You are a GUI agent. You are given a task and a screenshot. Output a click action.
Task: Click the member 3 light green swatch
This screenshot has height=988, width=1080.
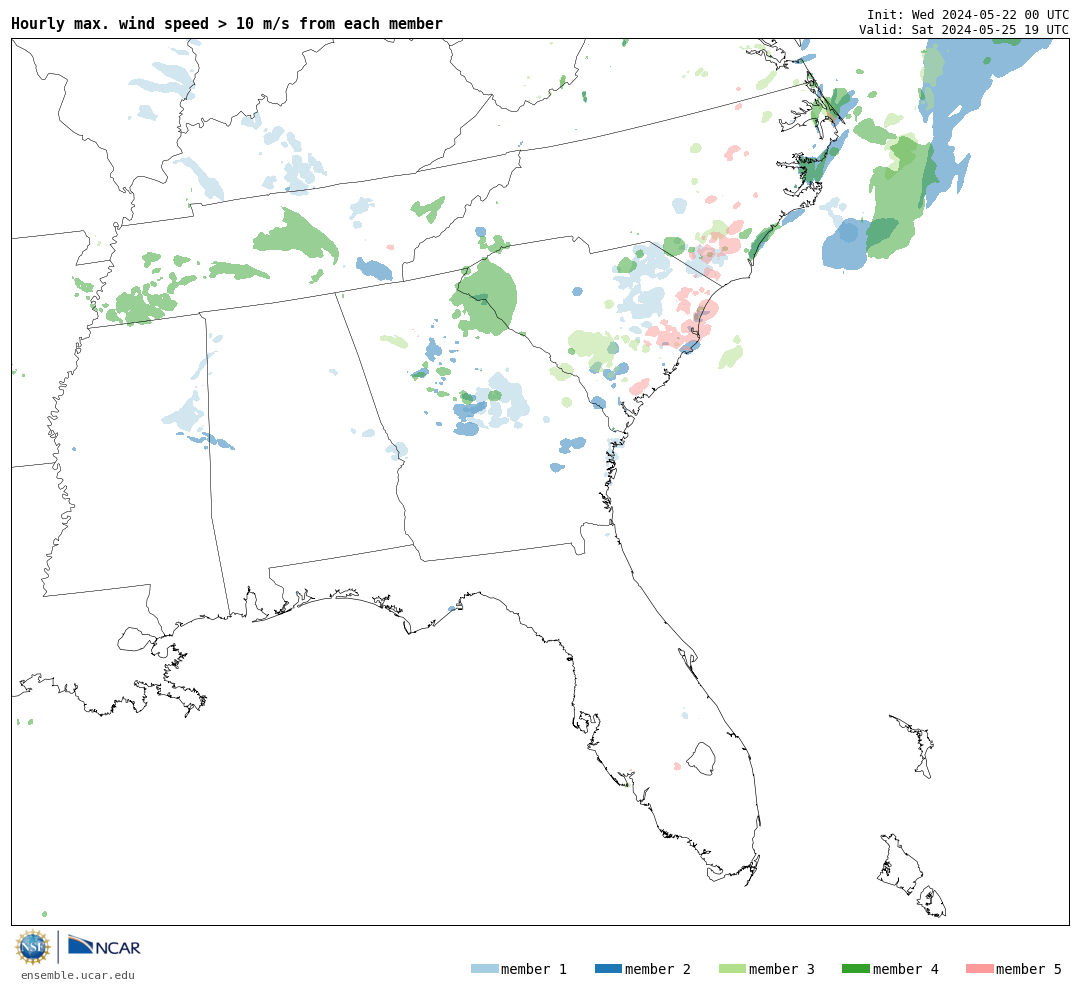[732, 969]
